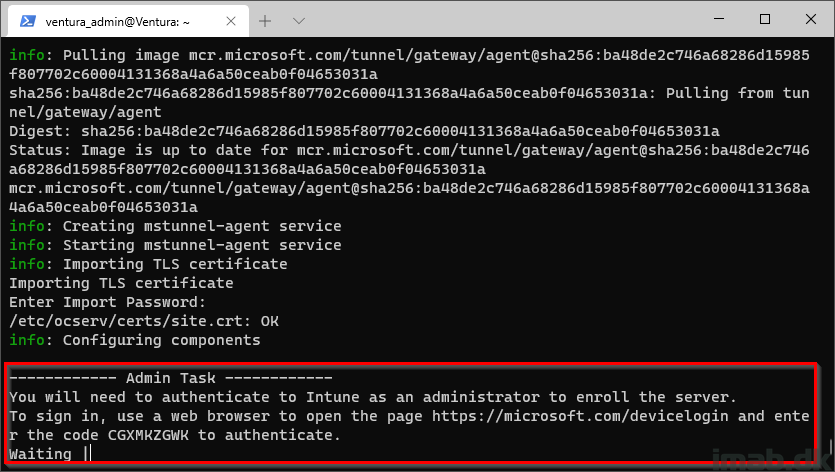This screenshot has height=472, width=835.
Task: Close the ventura_admin@Ventura tab
Action: point(231,21)
